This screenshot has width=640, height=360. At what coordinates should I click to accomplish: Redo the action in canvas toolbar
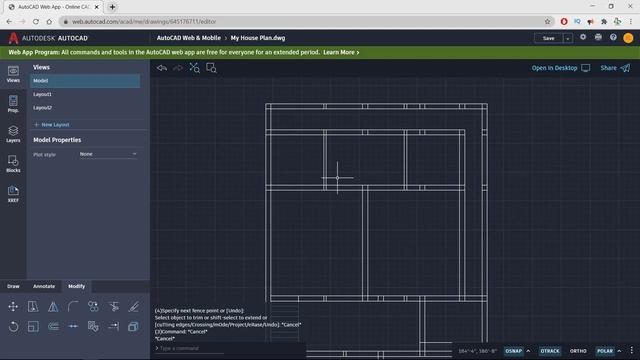pos(178,68)
